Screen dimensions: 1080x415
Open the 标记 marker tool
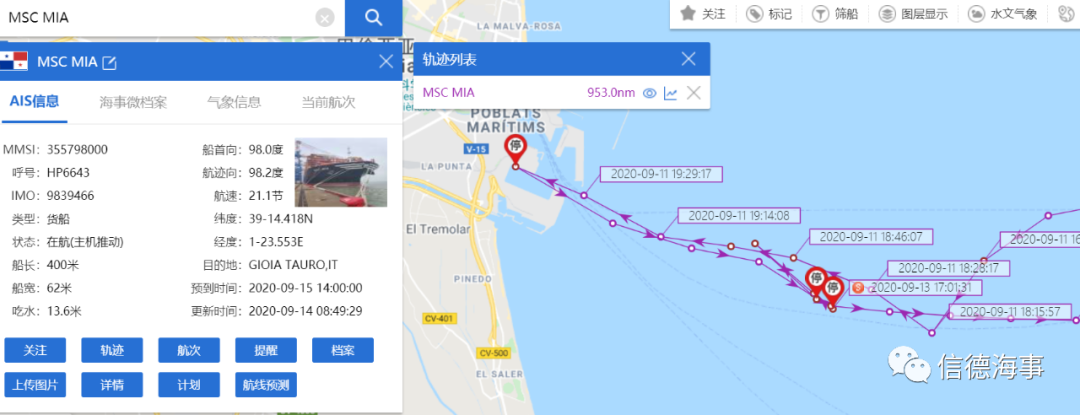[x=770, y=14]
